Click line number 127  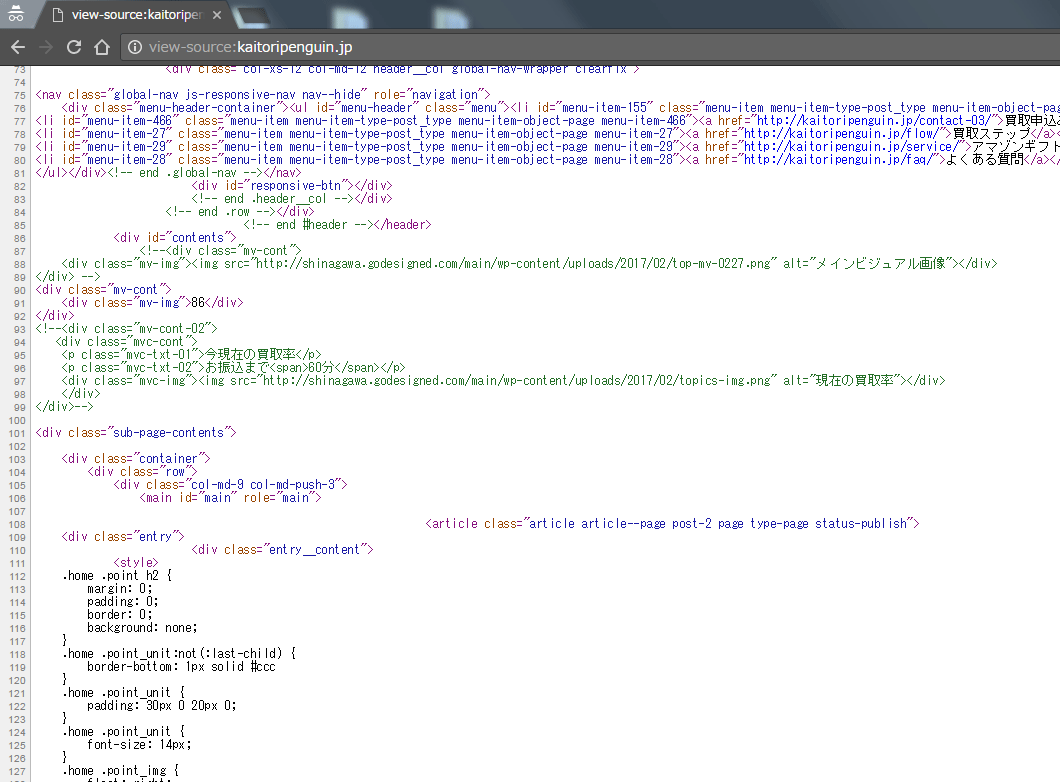[x=17, y=771]
